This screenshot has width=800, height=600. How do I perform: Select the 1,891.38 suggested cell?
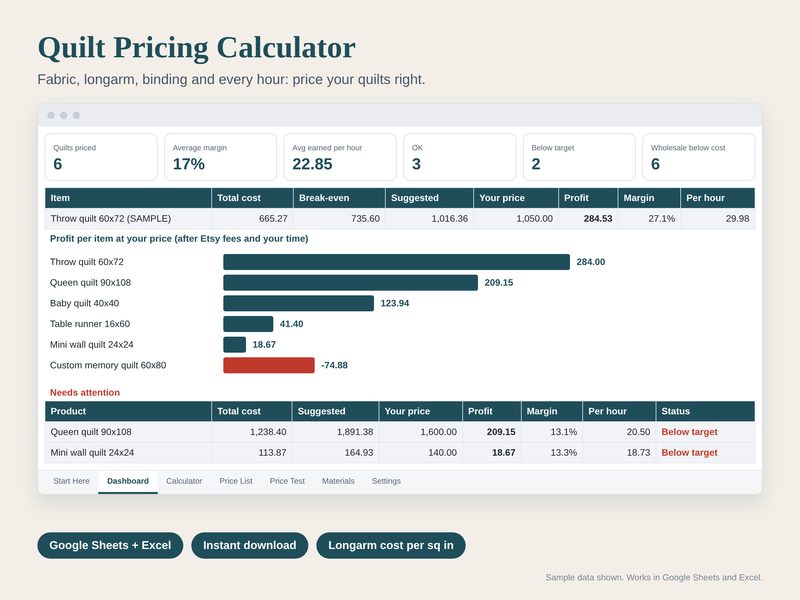(336, 432)
